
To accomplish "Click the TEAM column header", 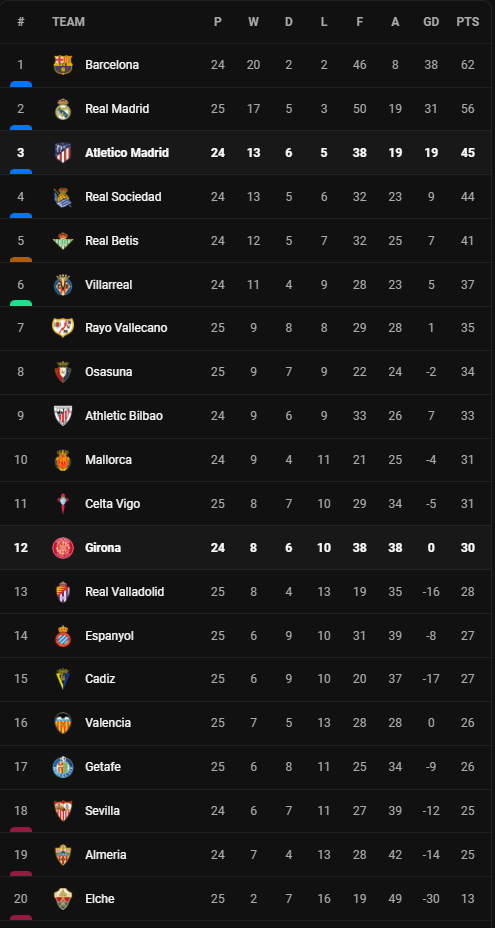I will pos(69,22).
